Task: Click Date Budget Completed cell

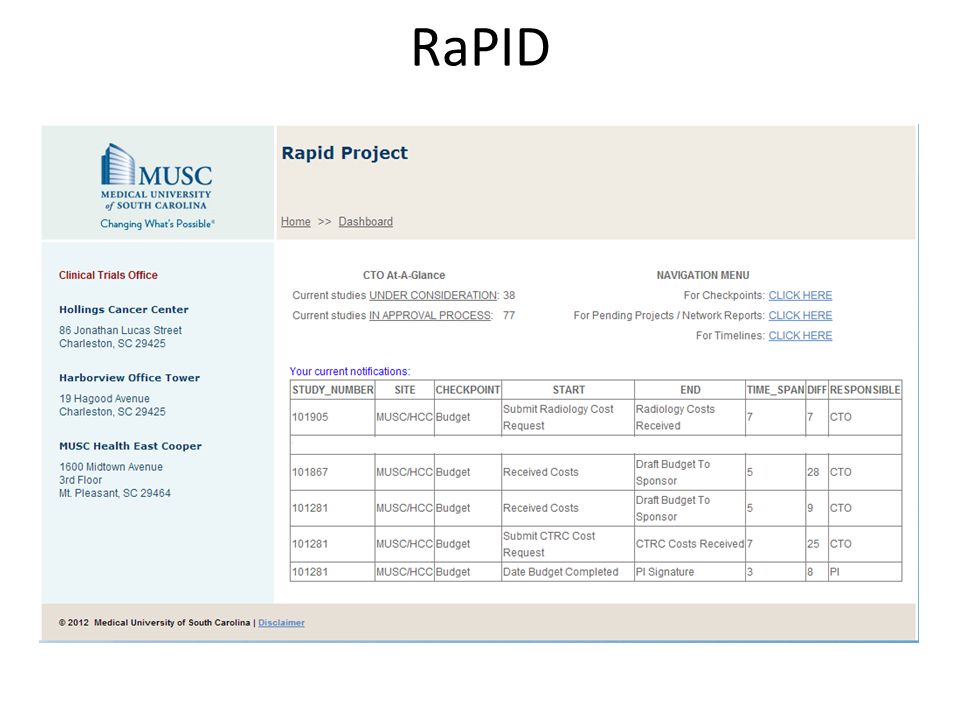Action: pyautogui.click(x=568, y=572)
